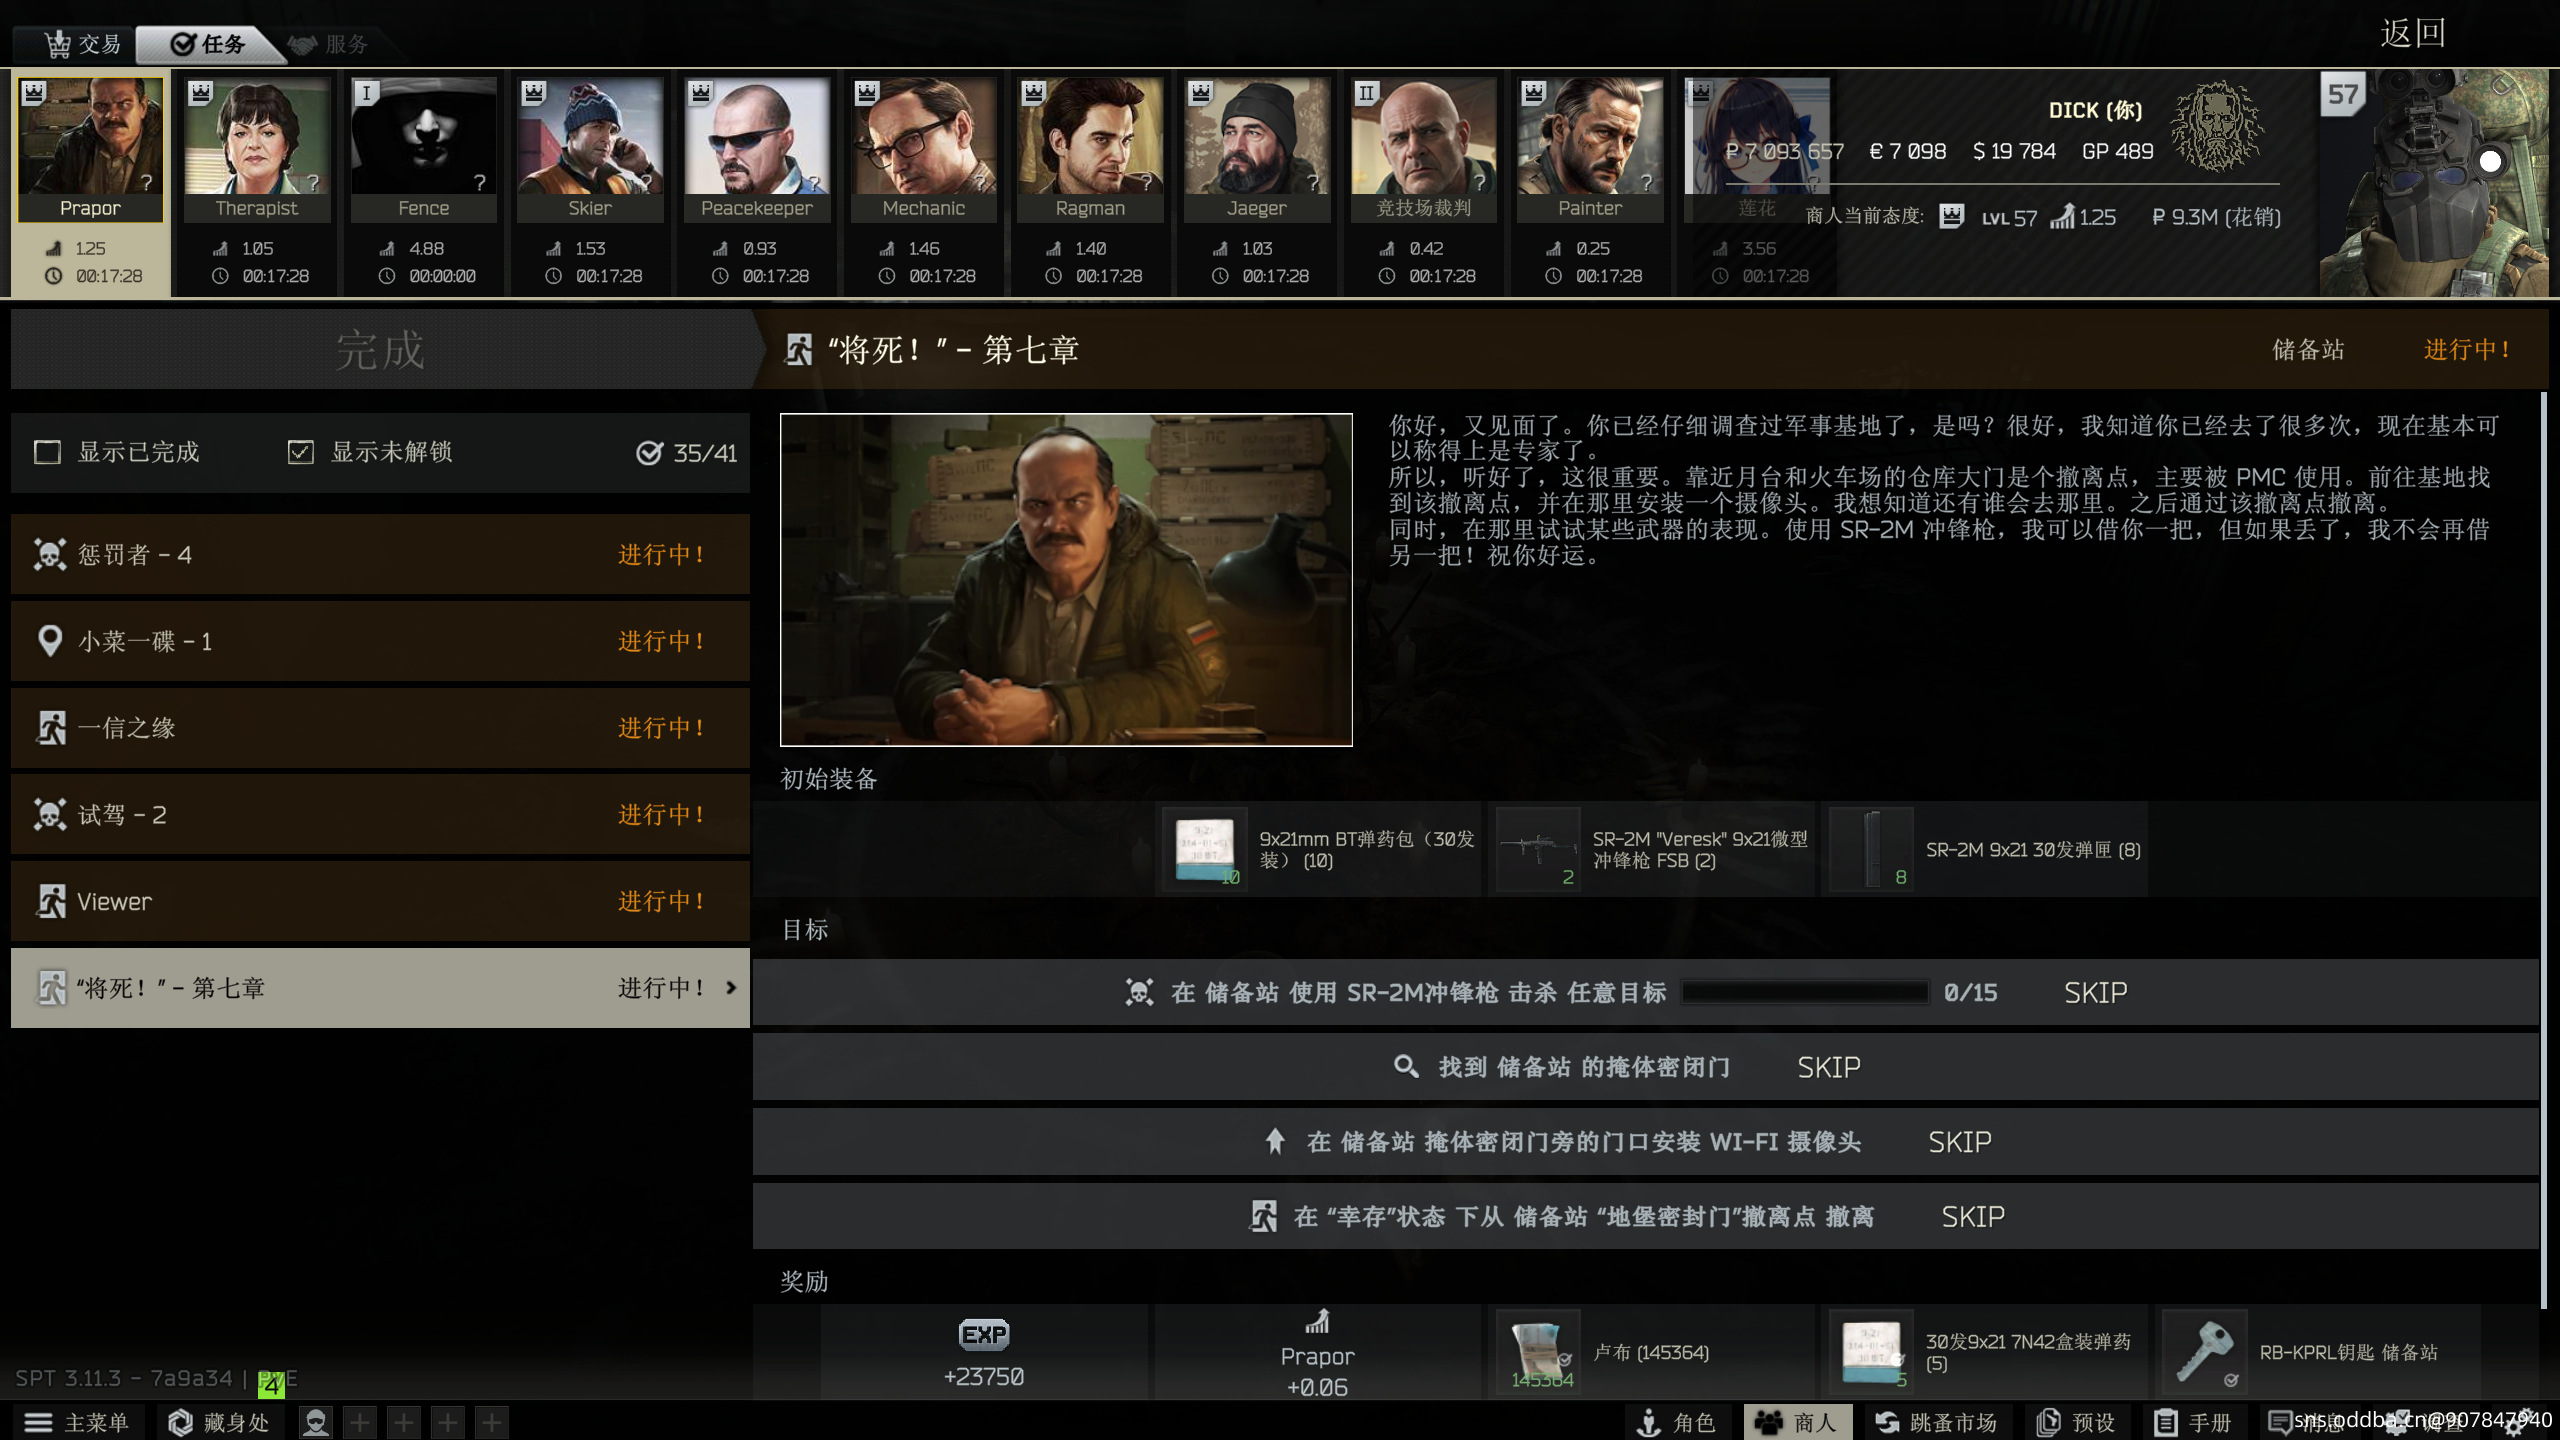Click the Prapor quest artwork image
2560x1440 pixels.
[1066, 580]
